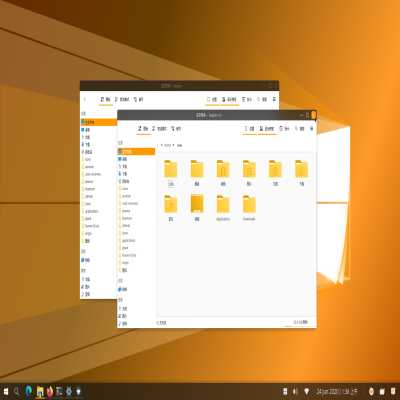Screen dimensions: 400x400
Task: Select the folder with music note emblem
Action: pos(171,209)
